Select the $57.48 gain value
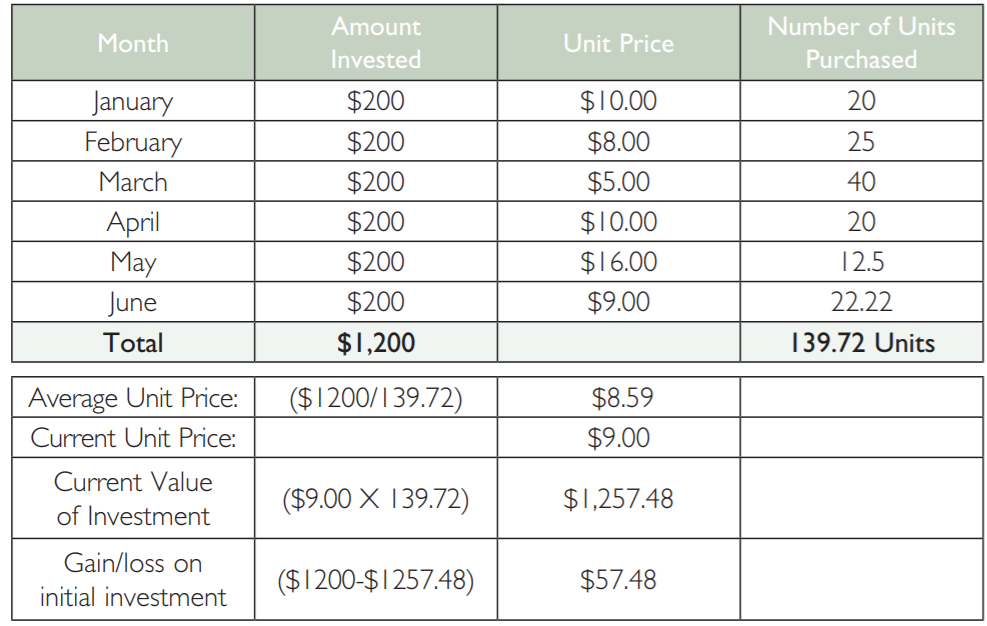Screen dimensions: 987x626 tap(618, 579)
